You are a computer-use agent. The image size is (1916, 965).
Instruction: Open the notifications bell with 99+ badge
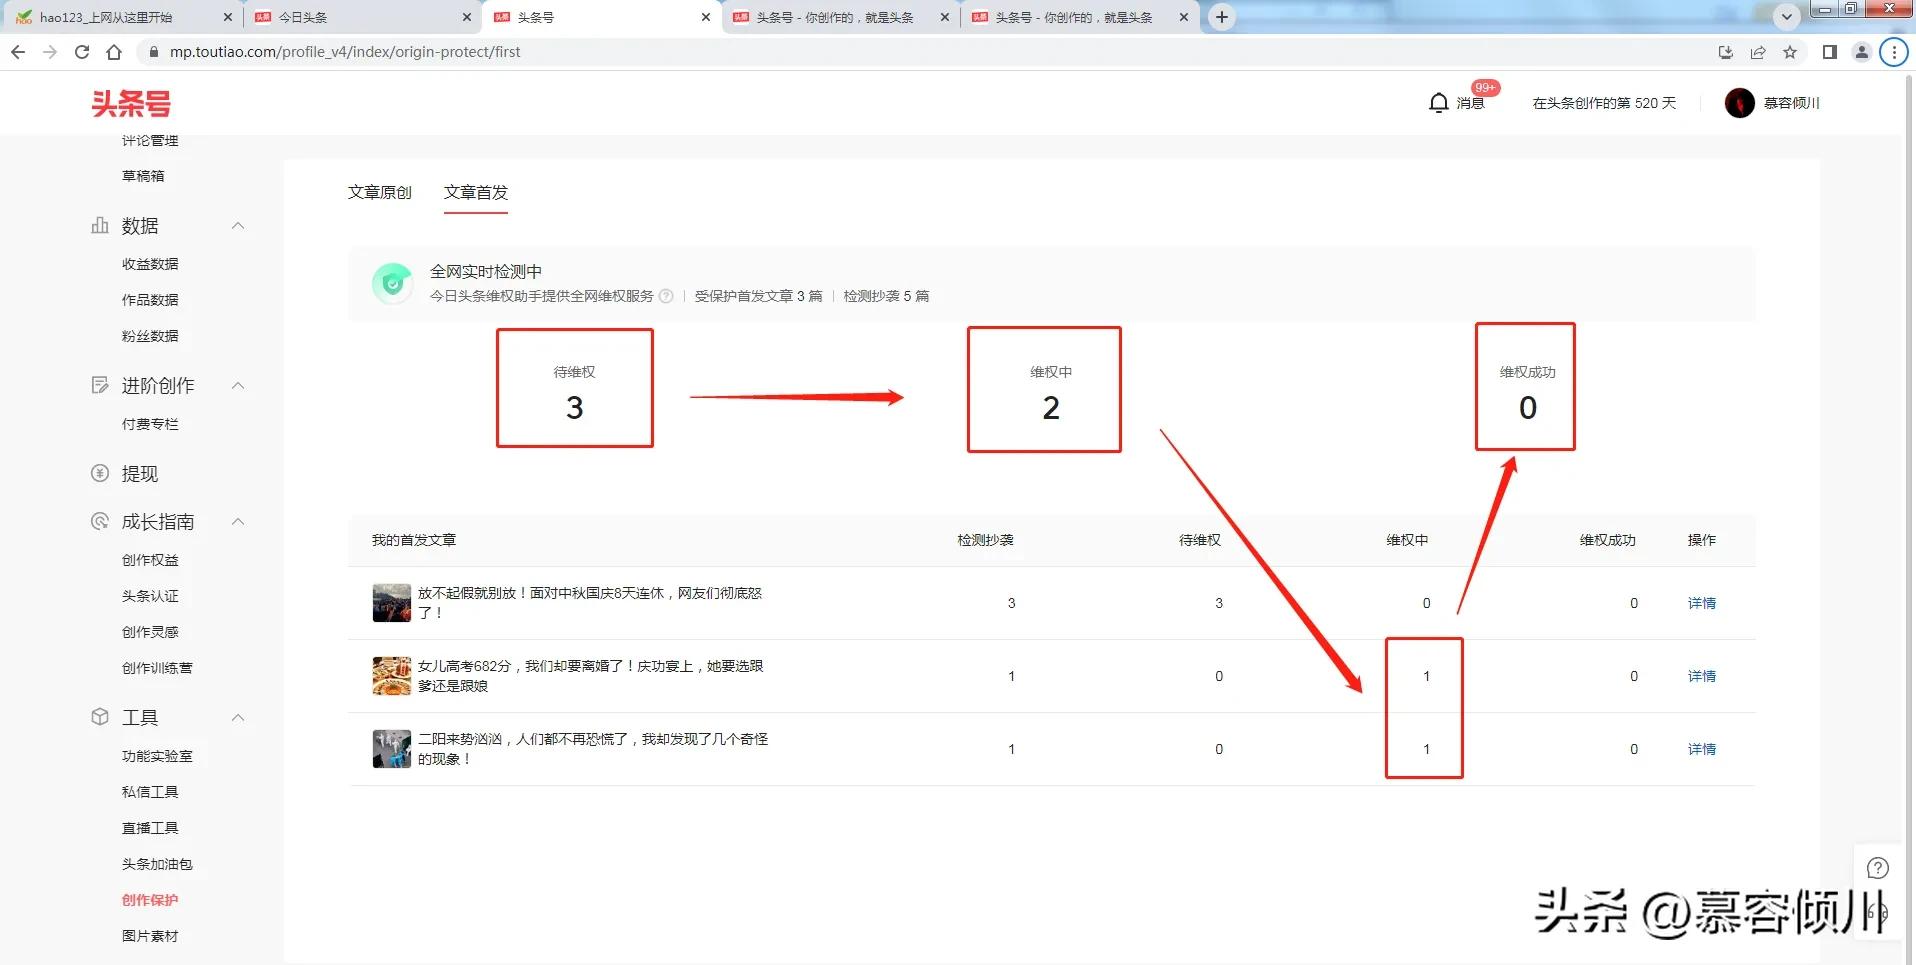click(x=1438, y=102)
